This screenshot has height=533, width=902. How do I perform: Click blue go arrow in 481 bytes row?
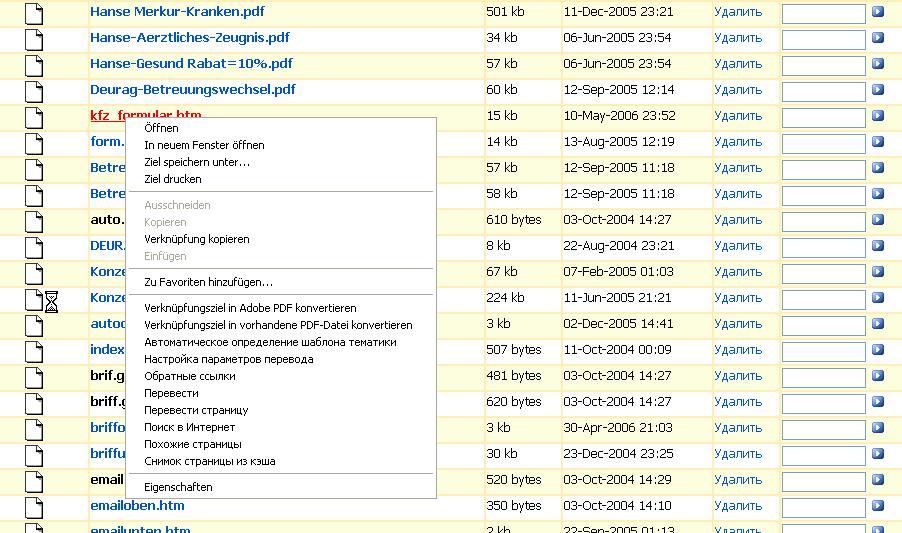[878, 375]
